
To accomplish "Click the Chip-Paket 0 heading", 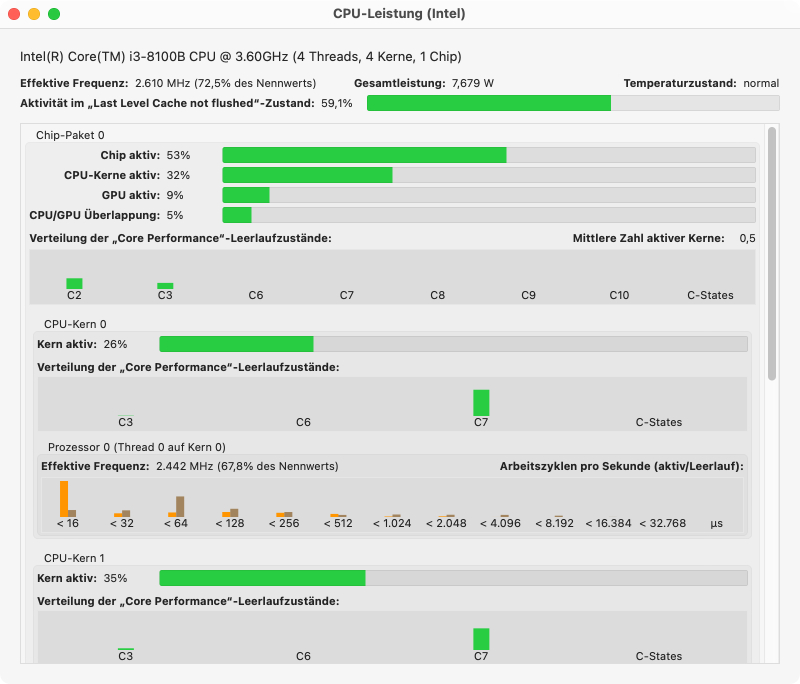I will [70, 135].
